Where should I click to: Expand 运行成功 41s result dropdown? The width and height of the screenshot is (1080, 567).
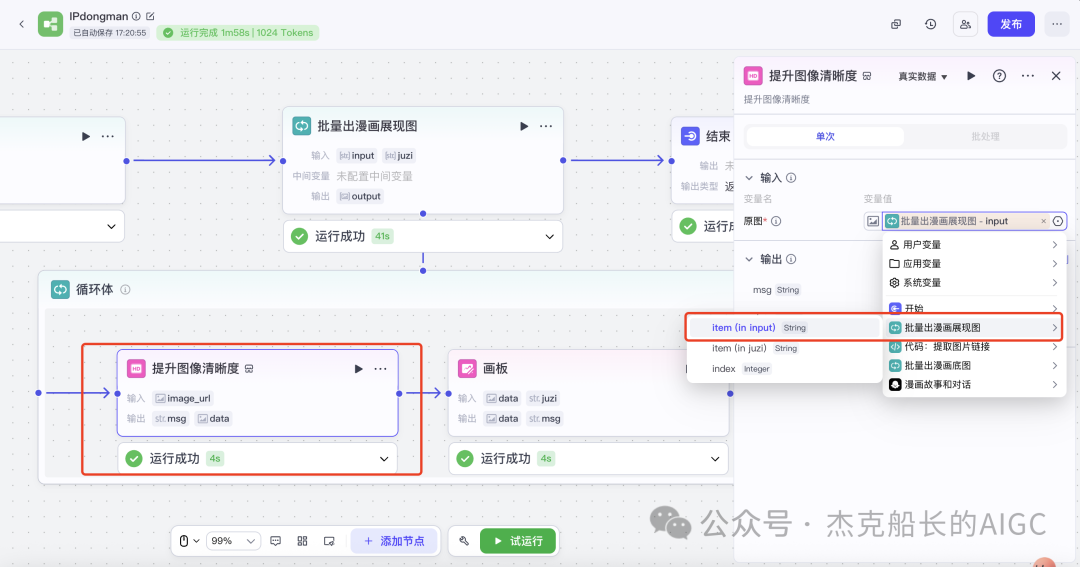(550, 236)
